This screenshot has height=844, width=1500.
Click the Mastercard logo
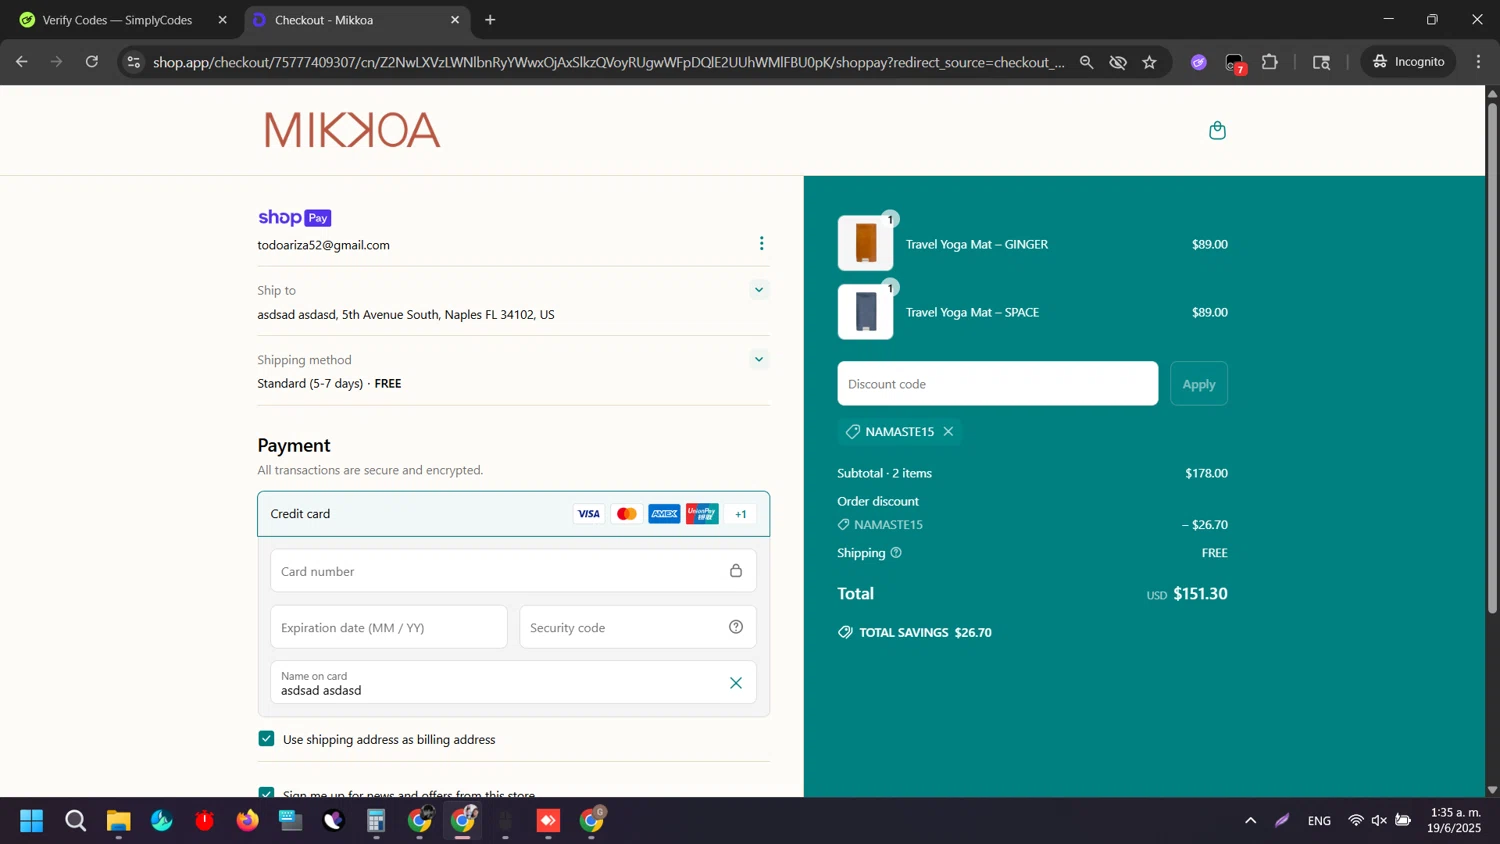pos(626,514)
